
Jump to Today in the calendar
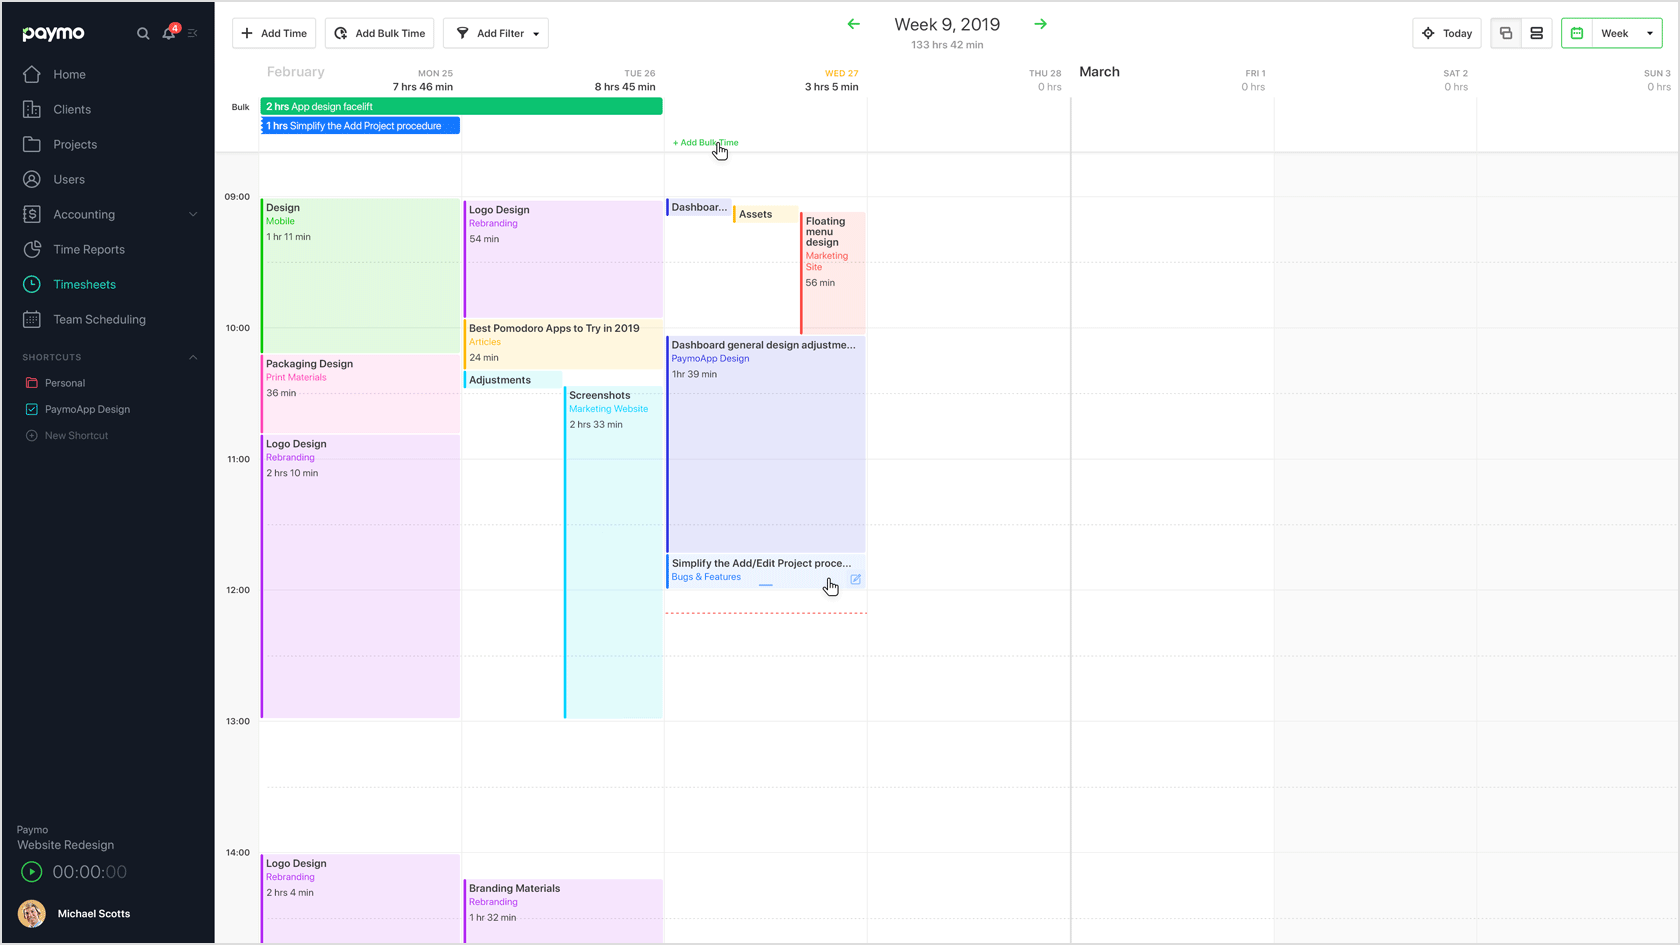[1446, 32]
